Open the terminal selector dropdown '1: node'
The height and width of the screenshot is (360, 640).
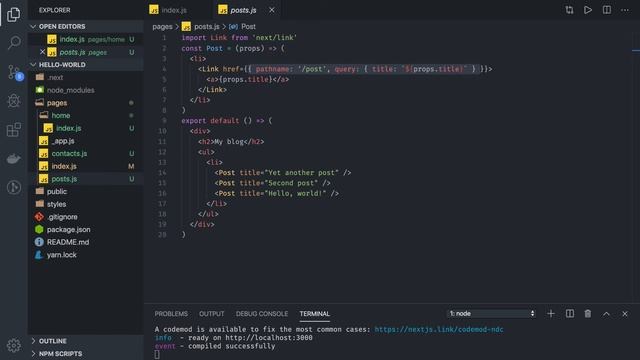click(491, 313)
